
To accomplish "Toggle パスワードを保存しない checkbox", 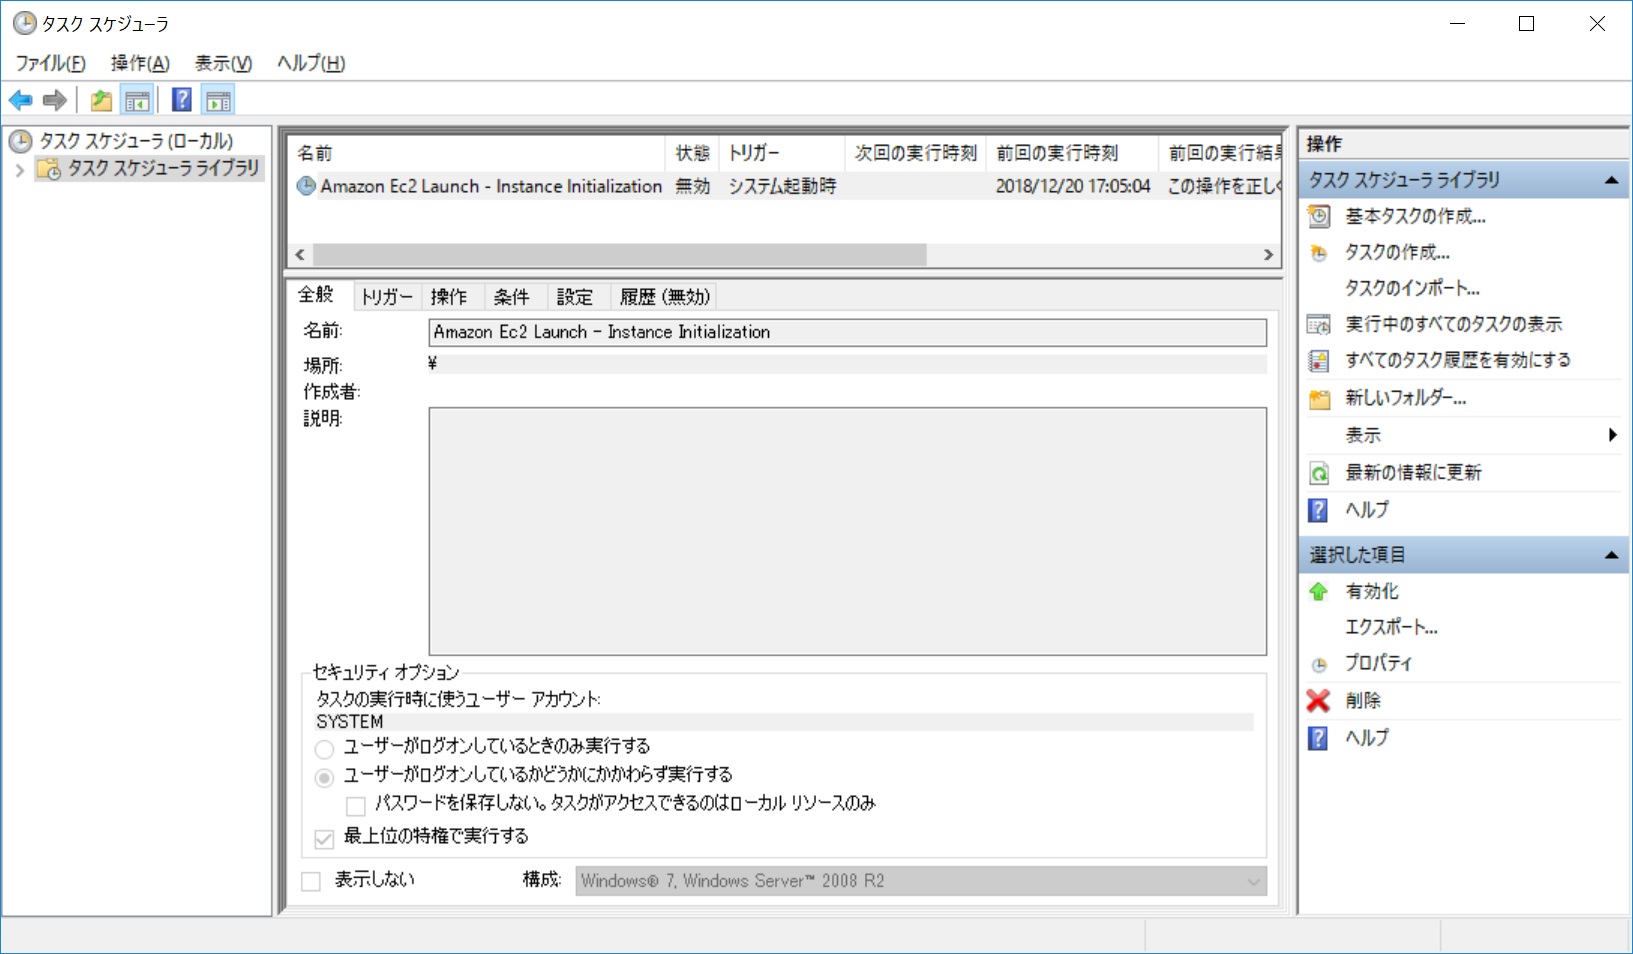I will pos(356,805).
